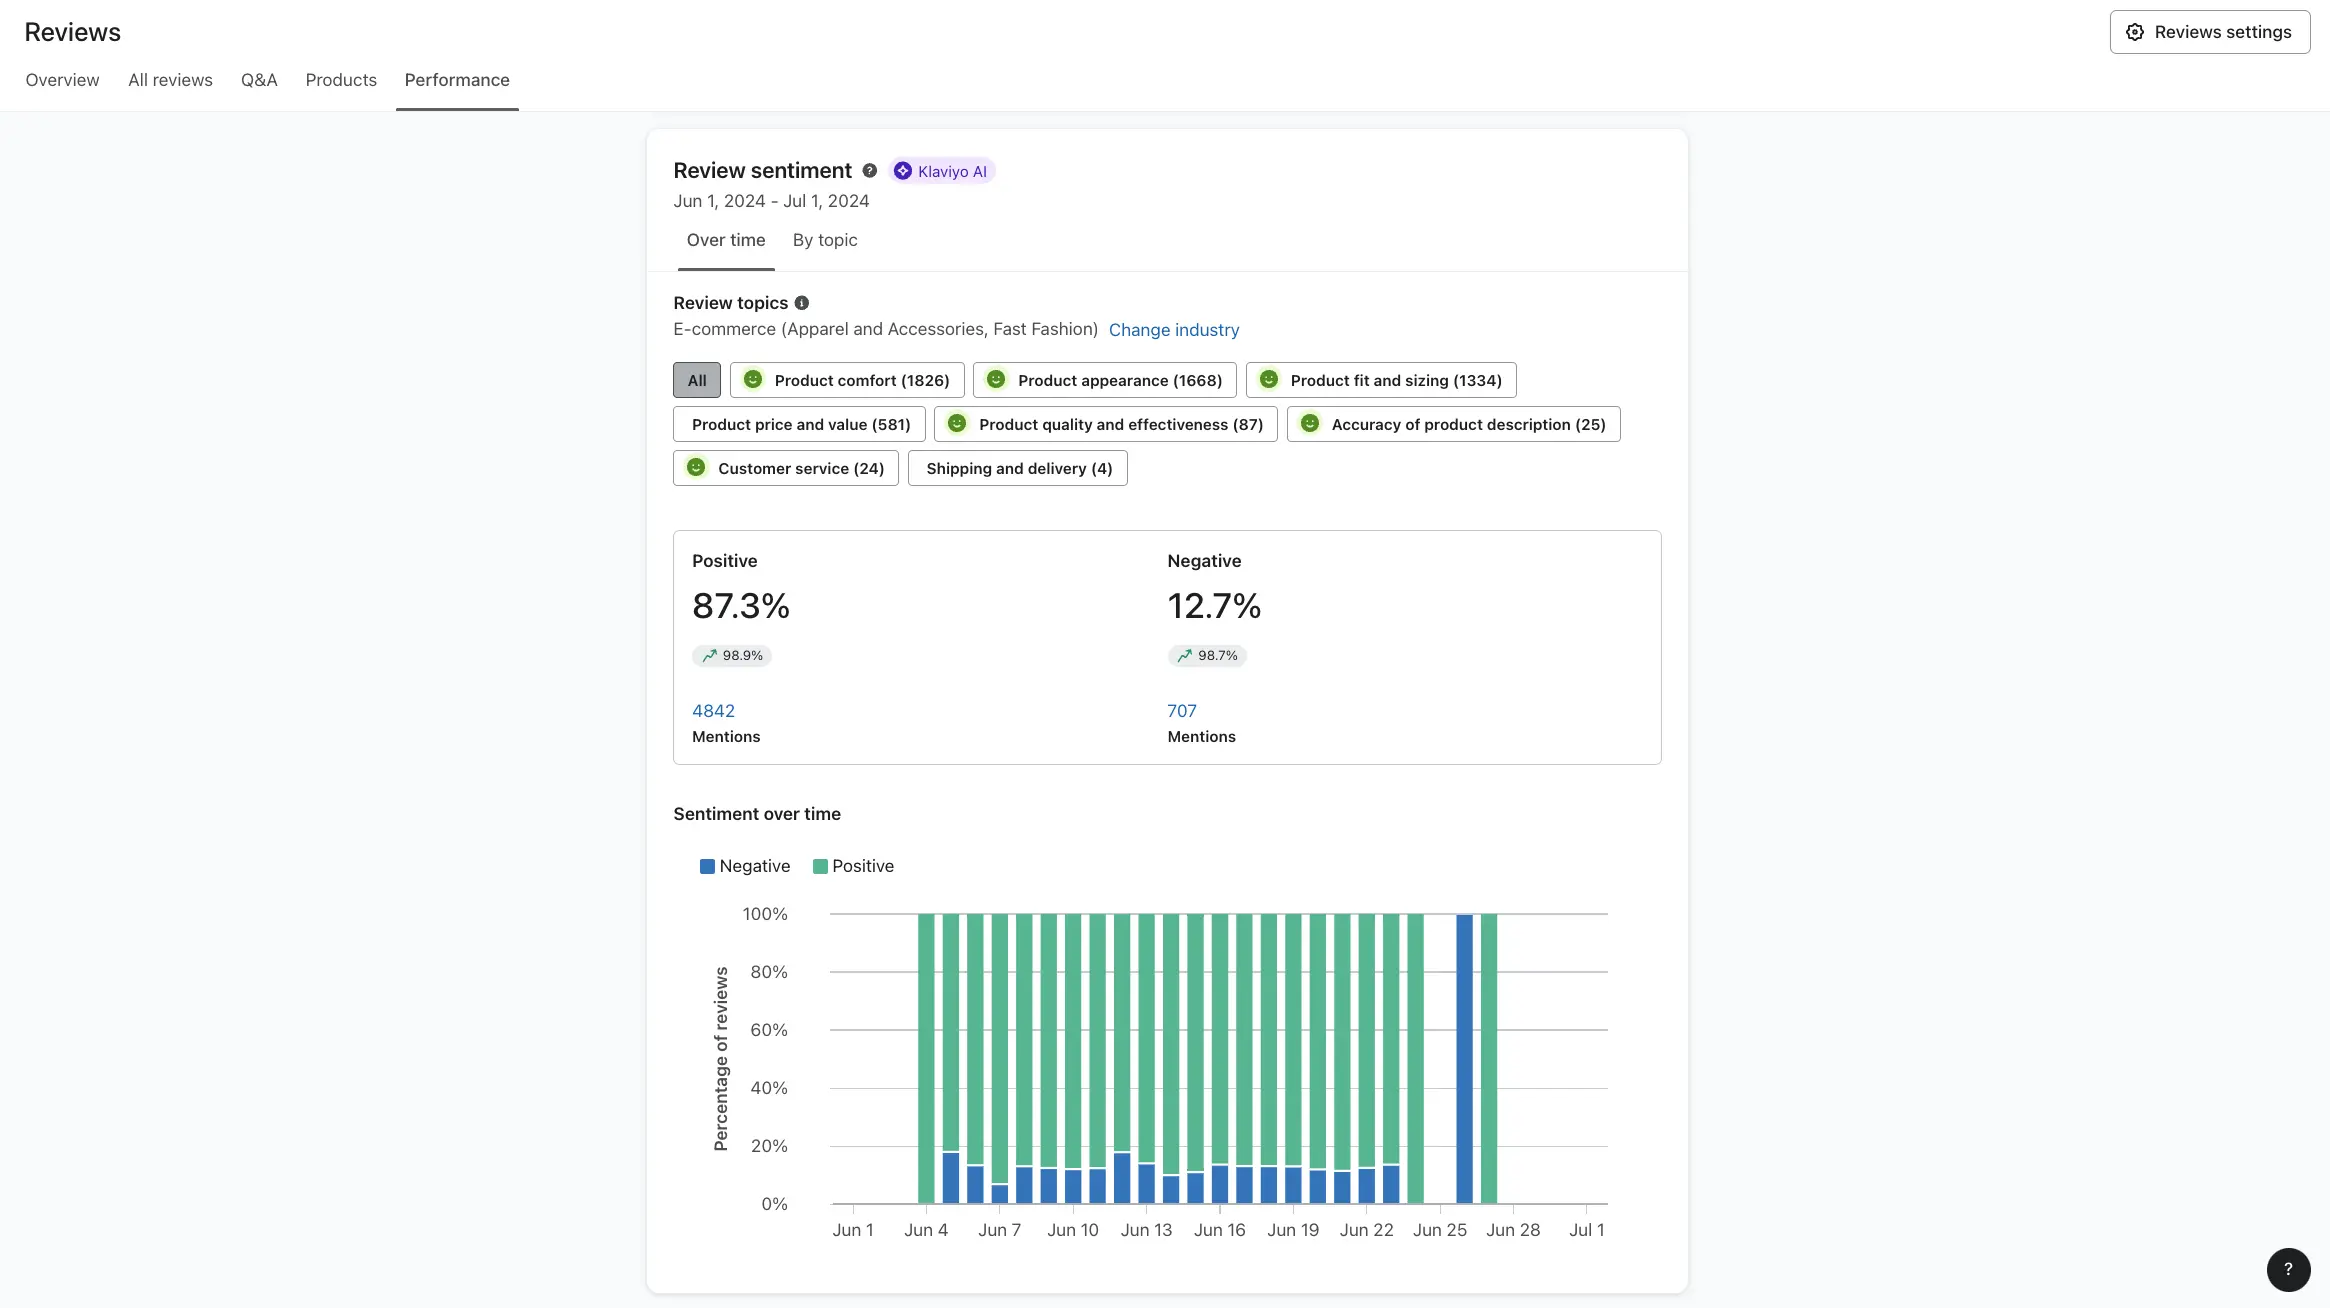The width and height of the screenshot is (2330, 1308).
Task: Click the Klaviyo AI badge icon
Action: [x=903, y=171]
